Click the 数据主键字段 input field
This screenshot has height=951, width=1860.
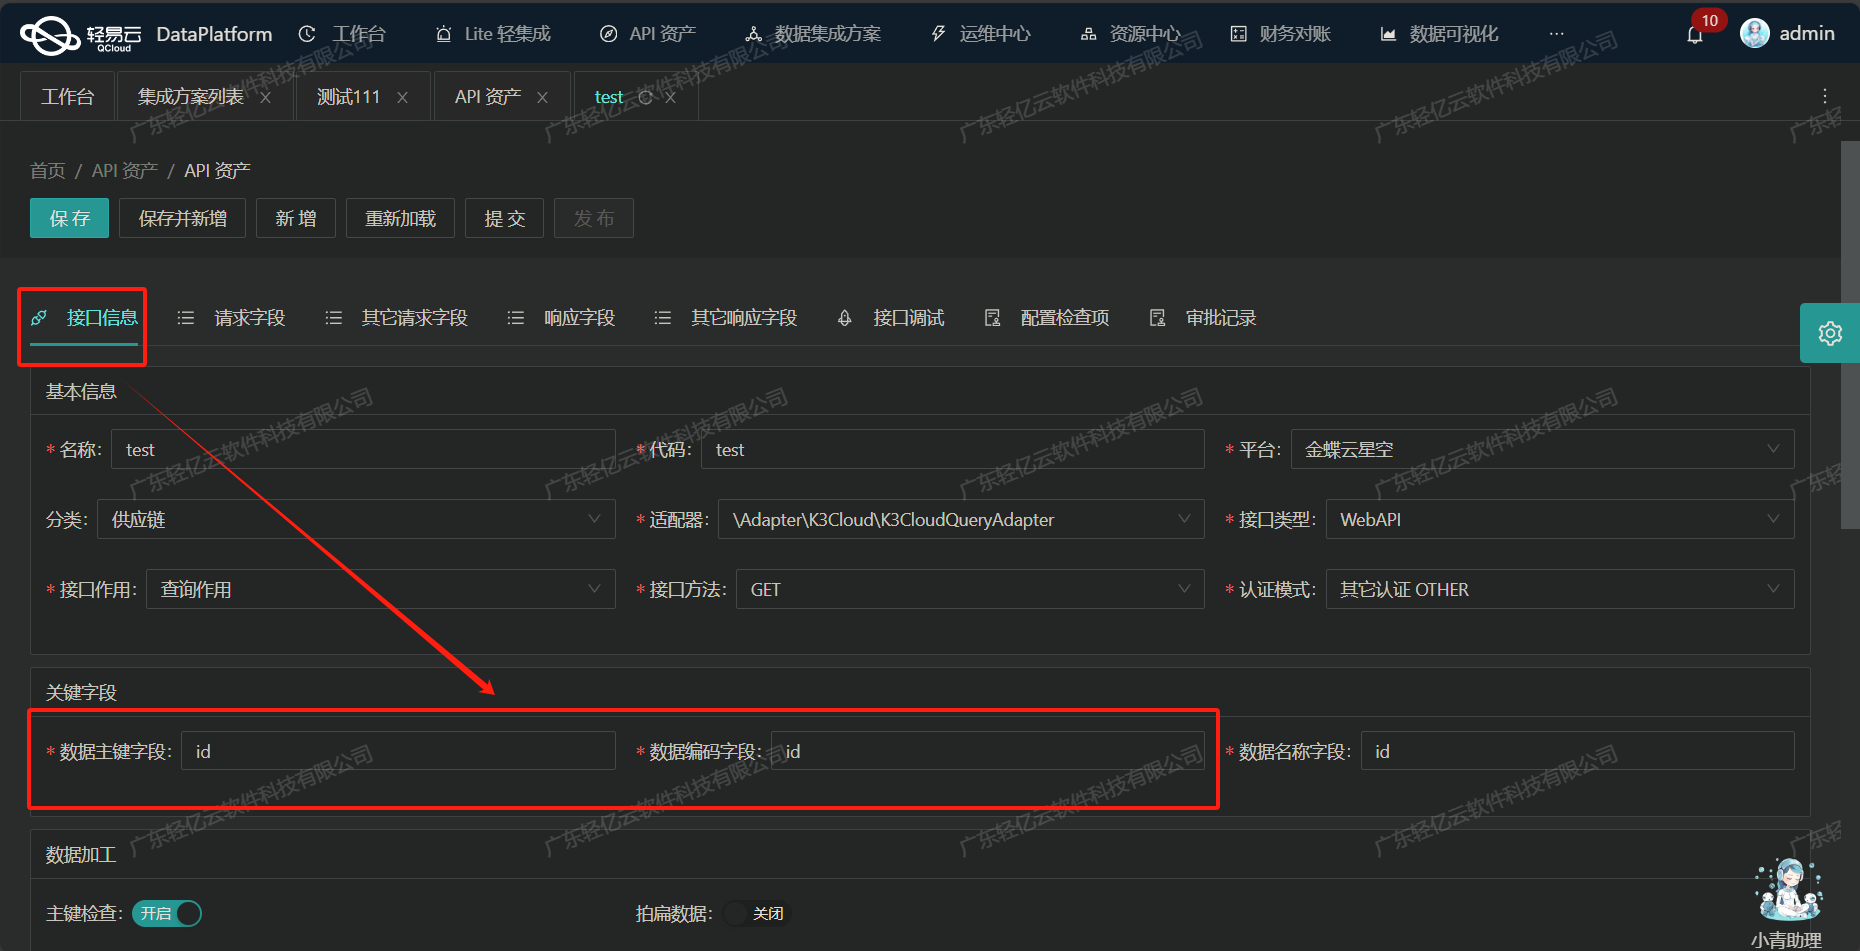pyautogui.click(x=398, y=750)
